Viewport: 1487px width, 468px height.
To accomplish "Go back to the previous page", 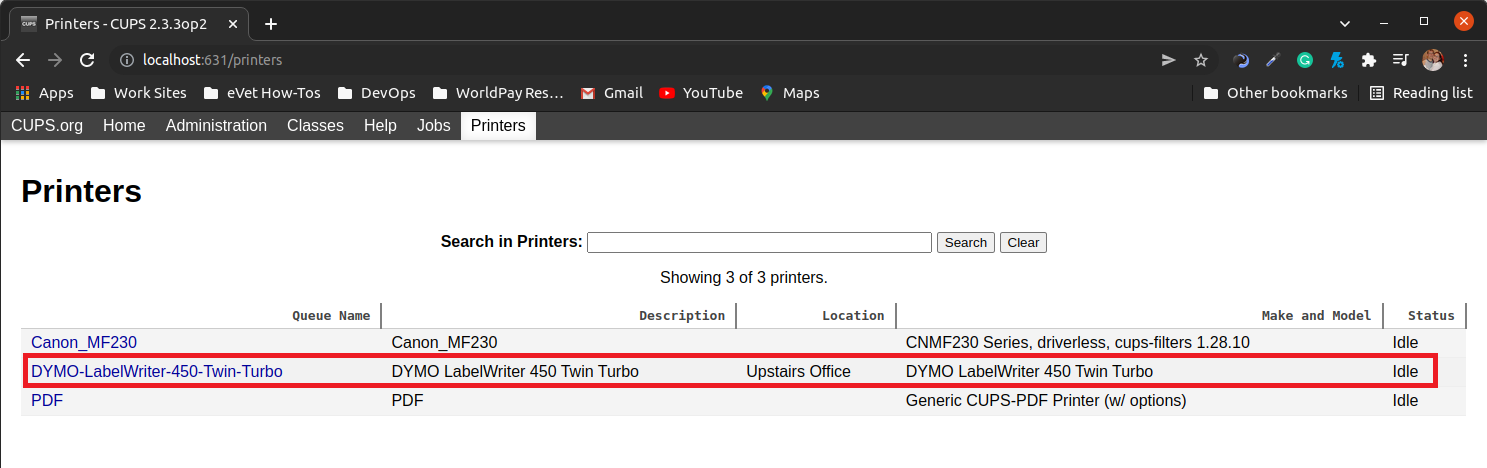I will pyautogui.click(x=23, y=60).
